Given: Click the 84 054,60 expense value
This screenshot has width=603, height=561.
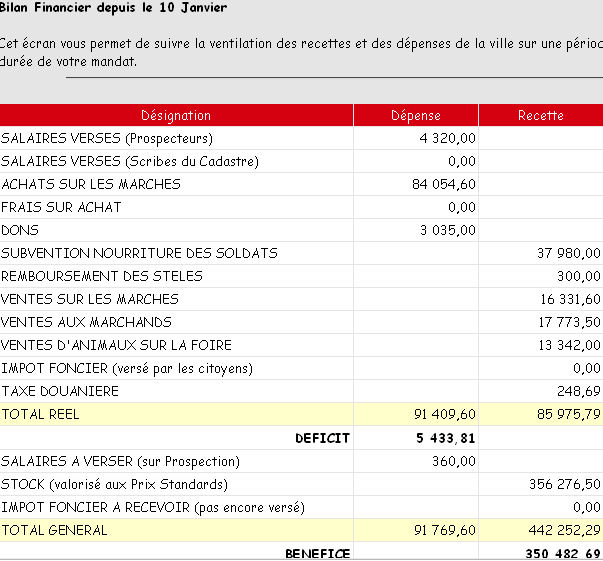Looking at the screenshot, I should 444,184.
